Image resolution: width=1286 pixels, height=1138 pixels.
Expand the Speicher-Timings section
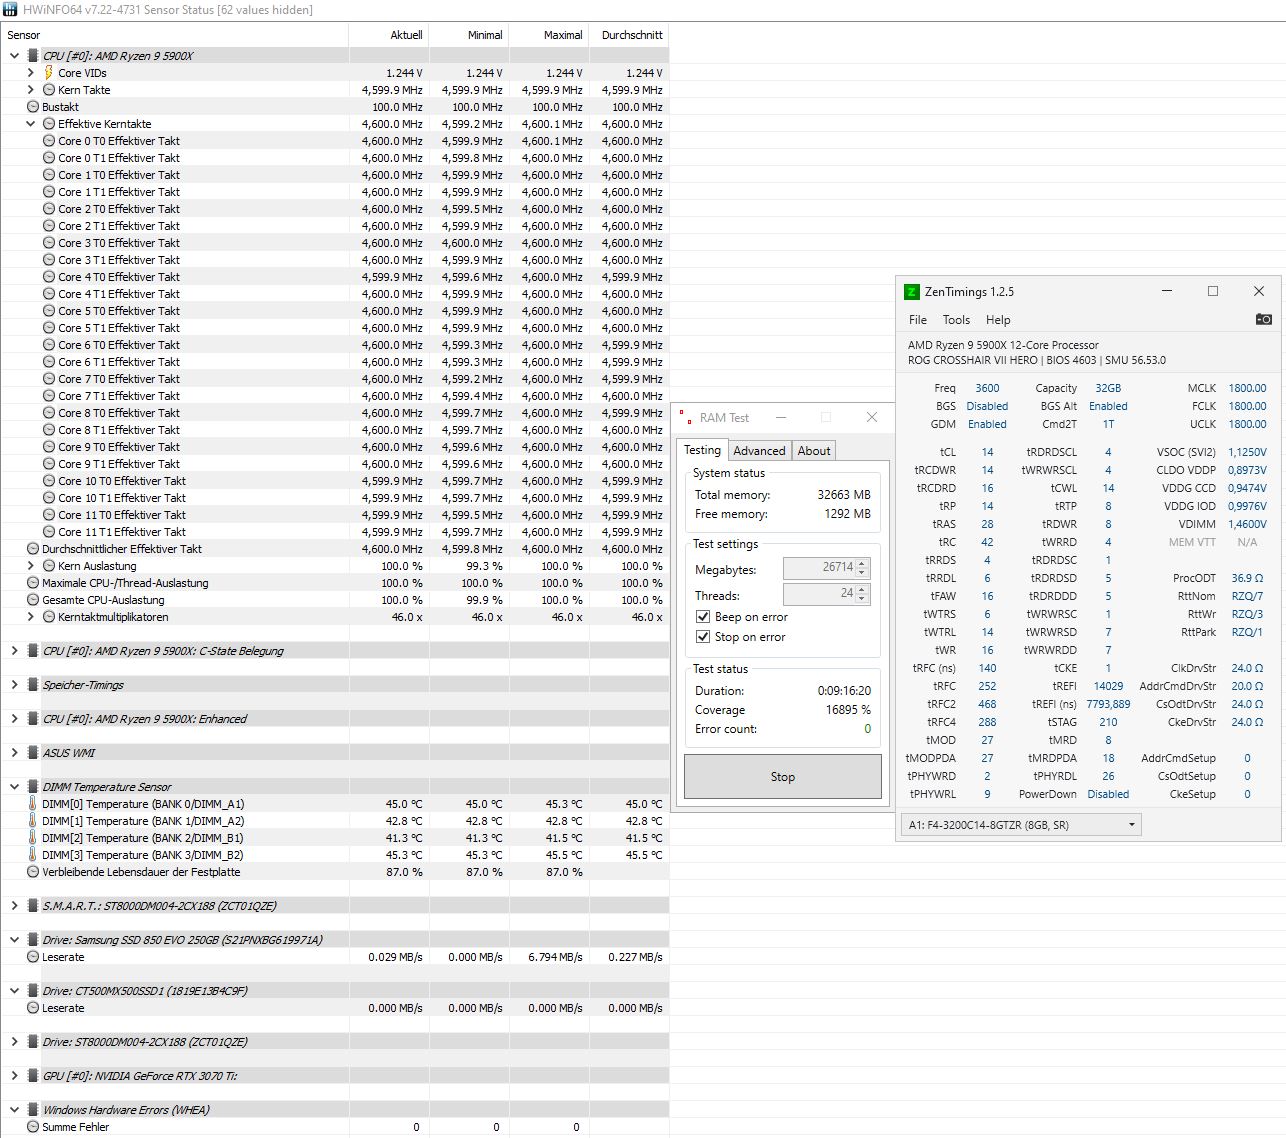[13, 684]
